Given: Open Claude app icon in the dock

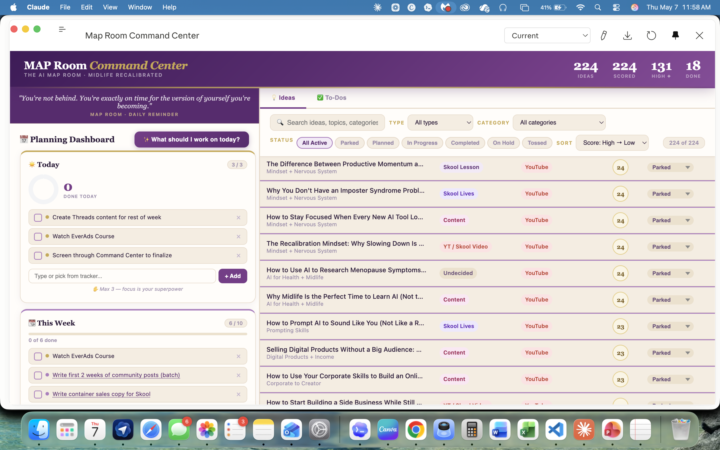Looking at the screenshot, I should point(584,430).
